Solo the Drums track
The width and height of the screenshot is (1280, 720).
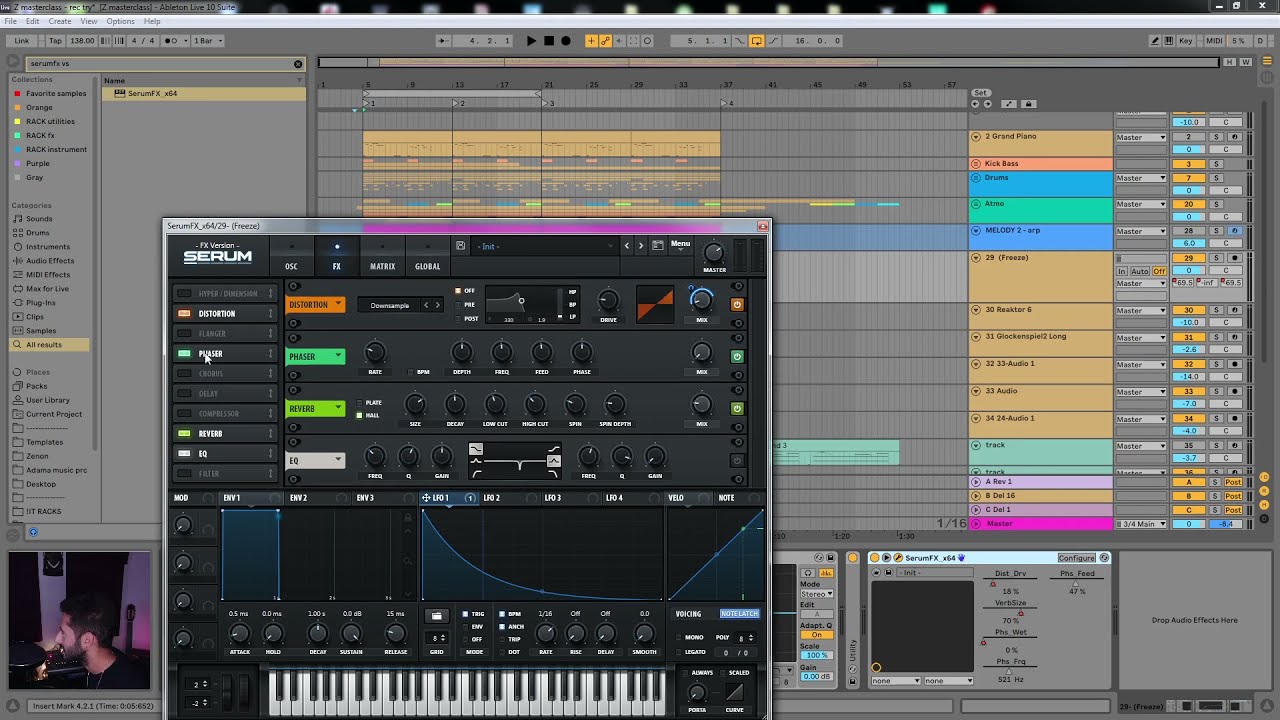click(1217, 178)
